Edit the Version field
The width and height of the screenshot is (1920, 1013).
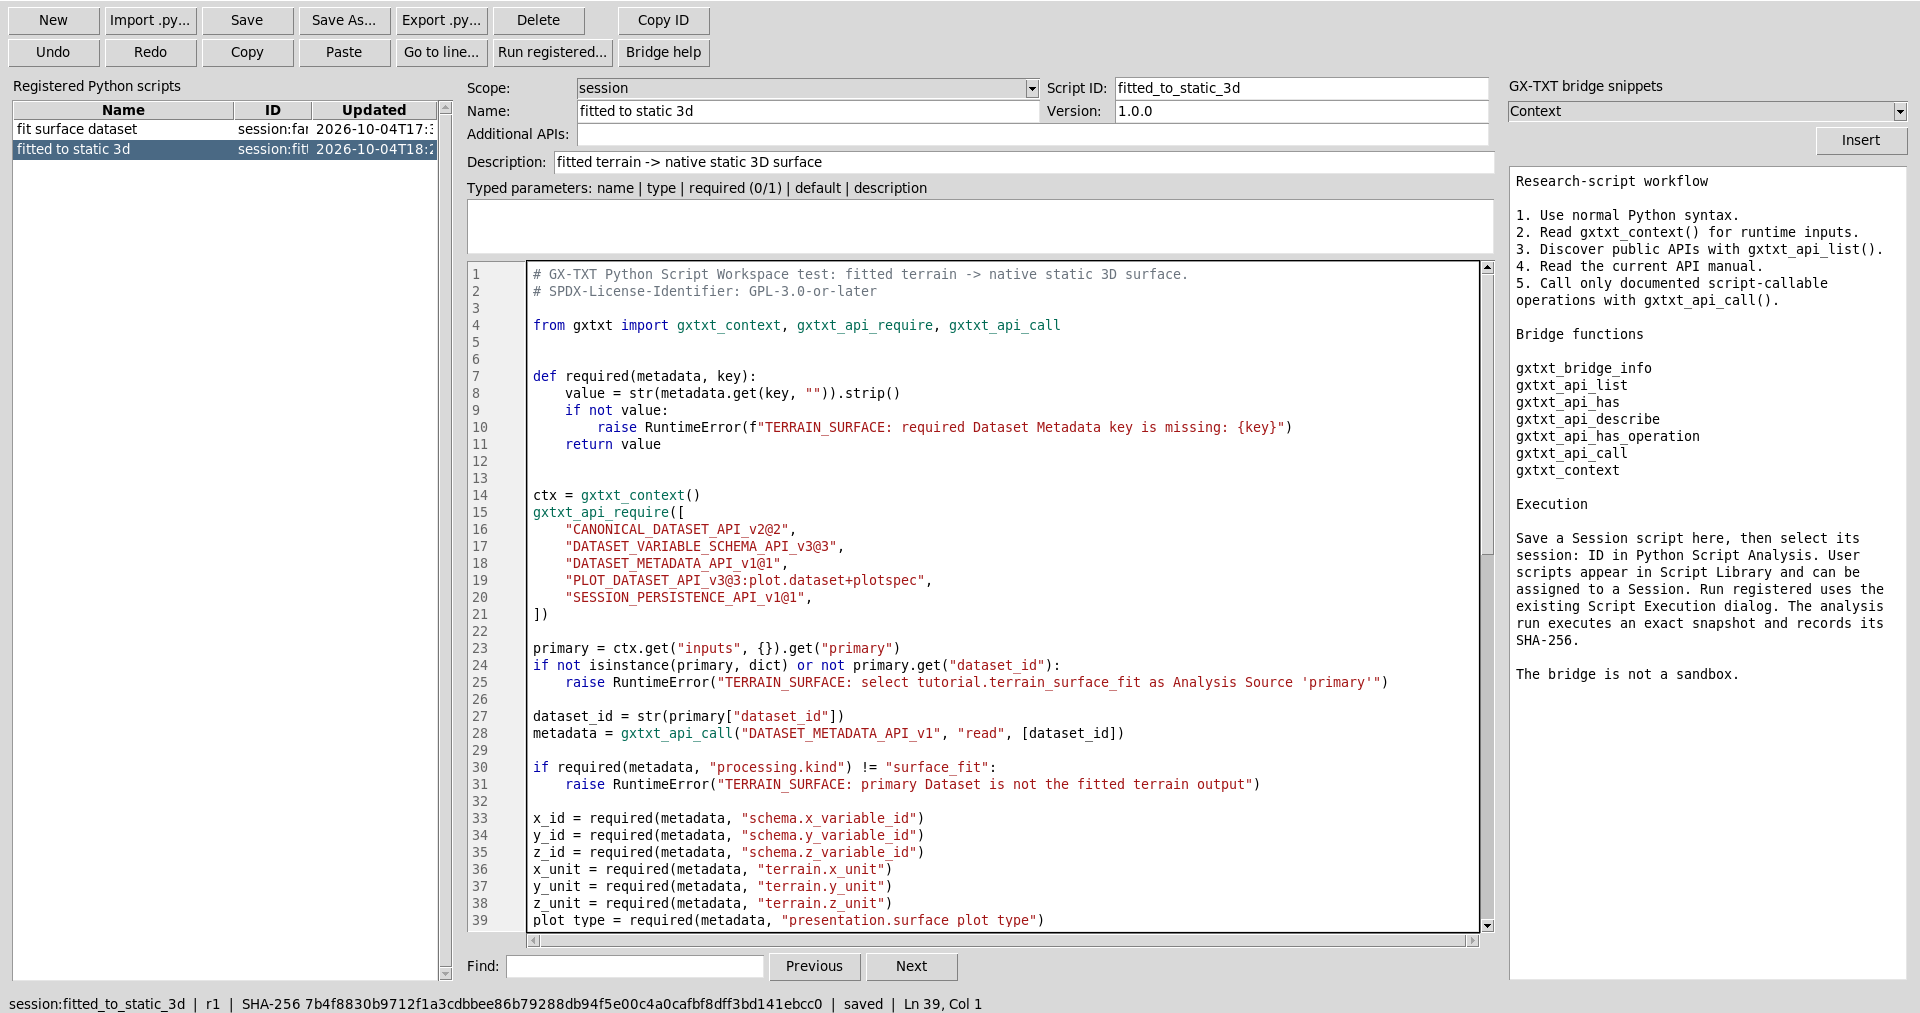1302,112
